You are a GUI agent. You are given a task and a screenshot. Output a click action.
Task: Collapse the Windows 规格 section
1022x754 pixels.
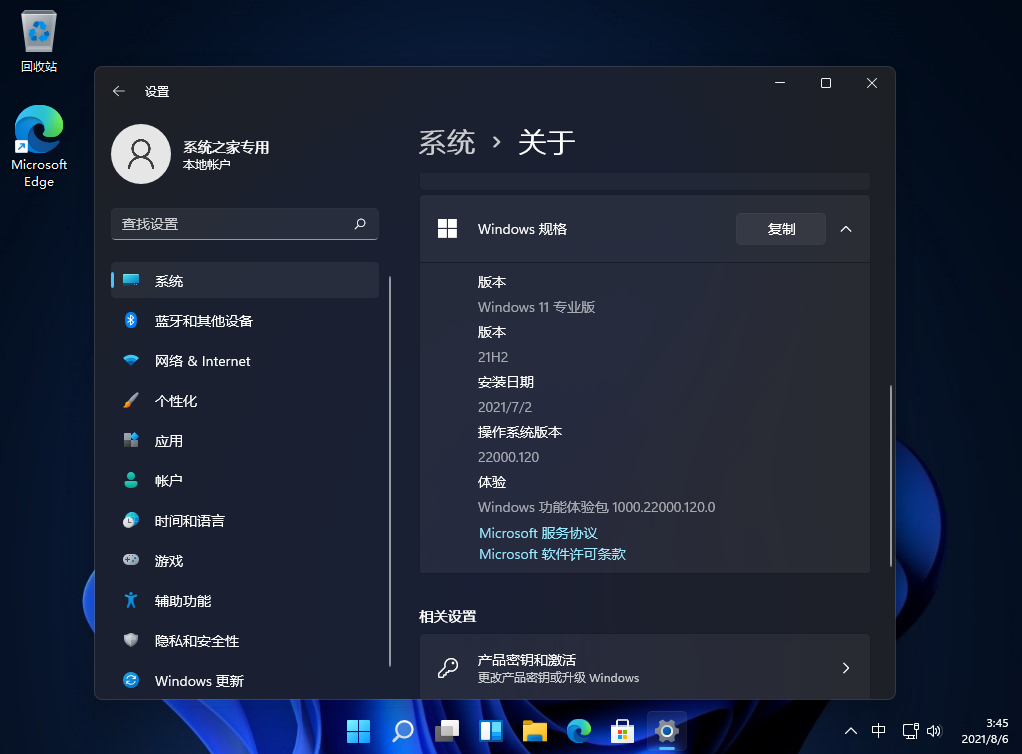[846, 228]
